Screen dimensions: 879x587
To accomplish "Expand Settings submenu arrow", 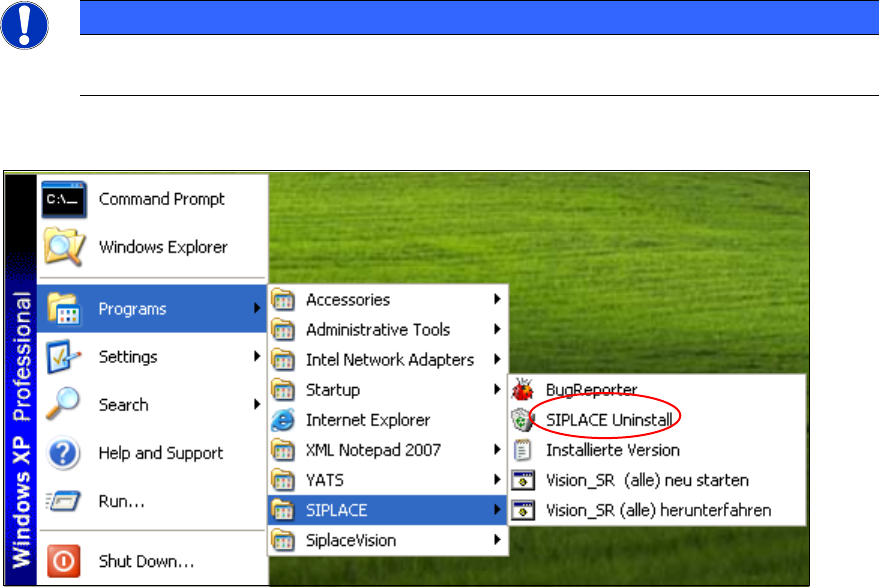I will point(257,356).
